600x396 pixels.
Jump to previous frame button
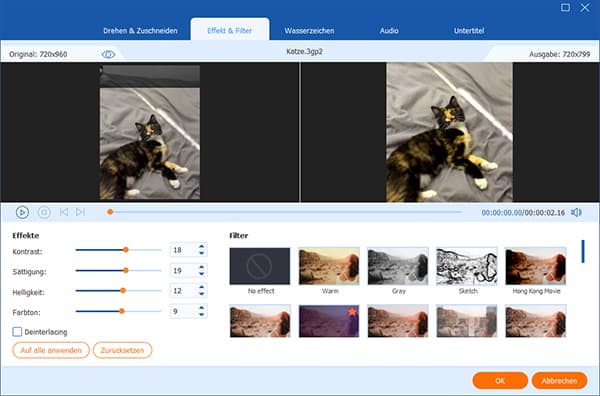click(64, 212)
